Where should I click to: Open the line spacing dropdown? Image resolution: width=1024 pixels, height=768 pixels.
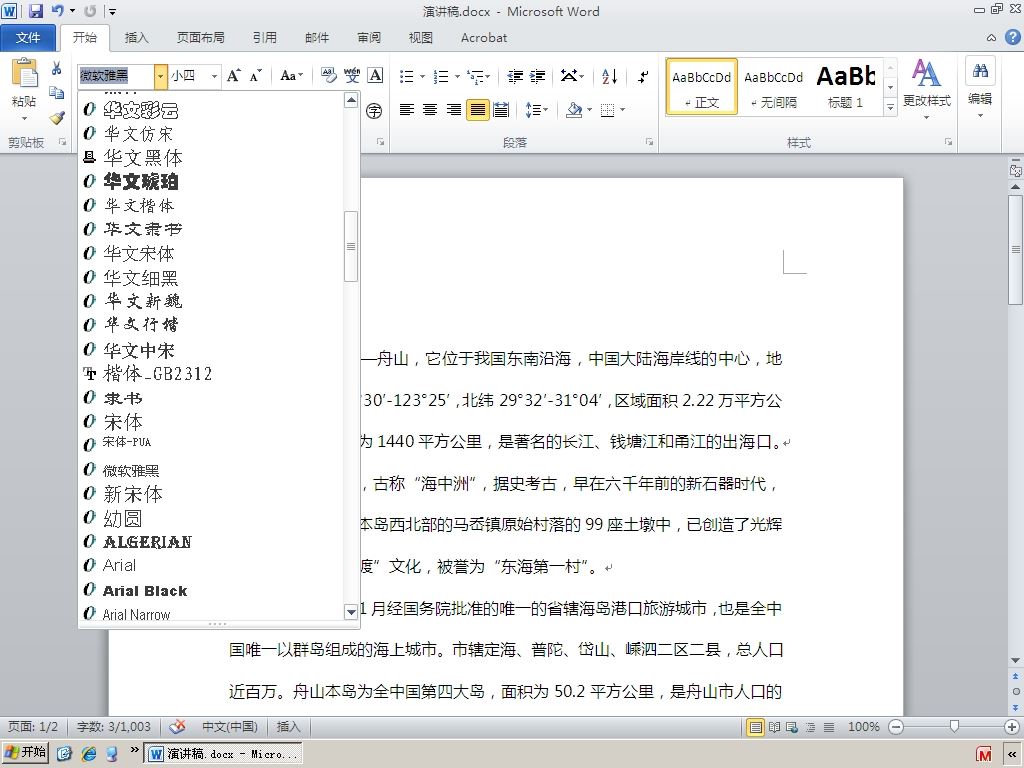pos(536,110)
